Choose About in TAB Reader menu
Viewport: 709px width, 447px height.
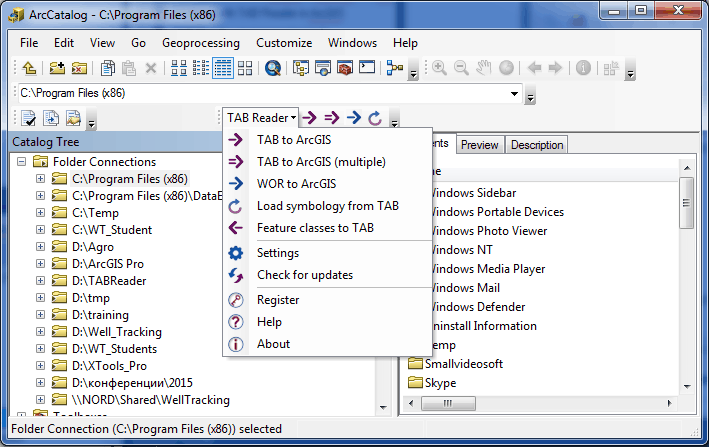click(327, 344)
